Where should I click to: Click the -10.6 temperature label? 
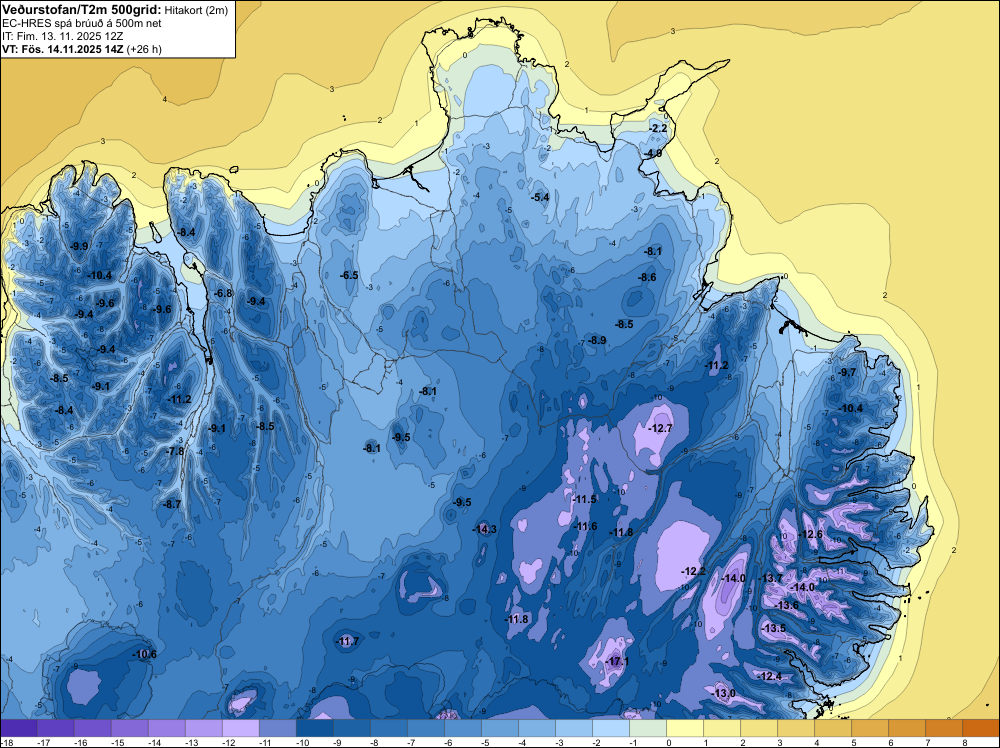click(145, 654)
